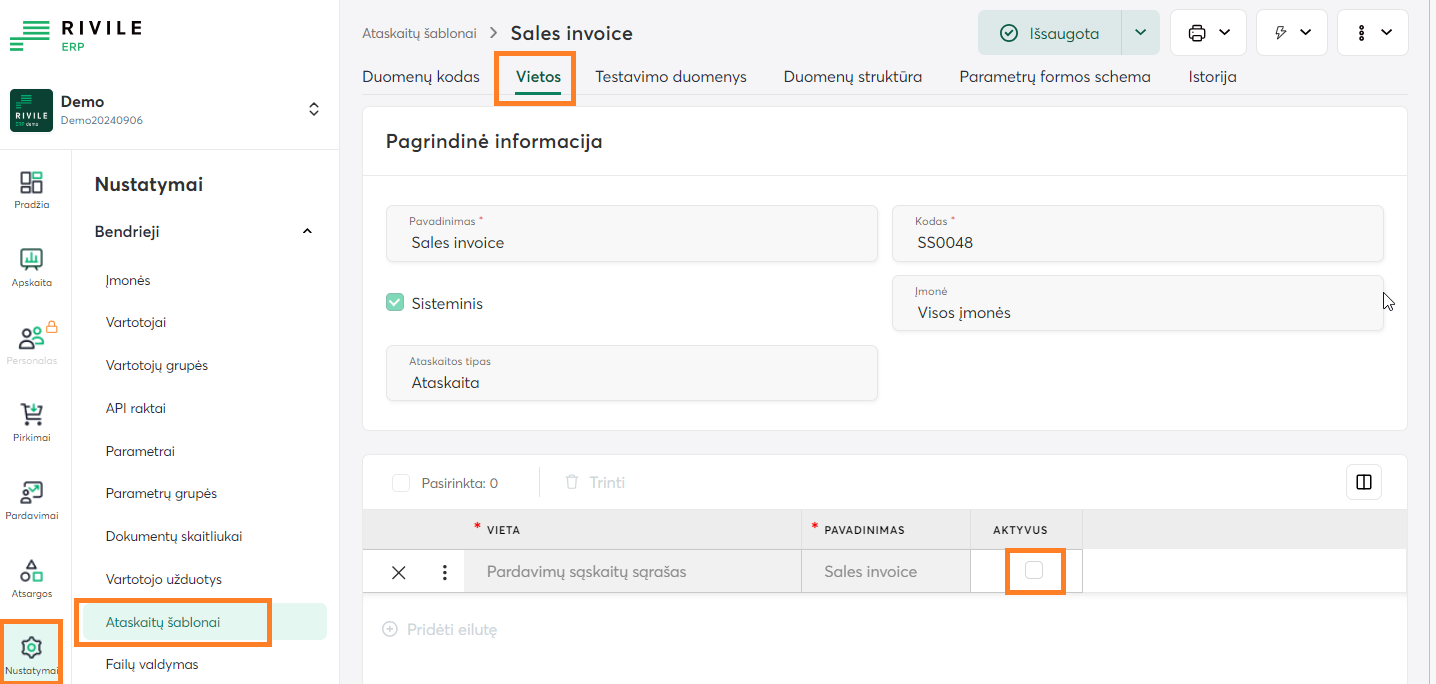Viewport: 1436px width, 684px height.
Task: Remove row with the X icon
Action: (399, 572)
